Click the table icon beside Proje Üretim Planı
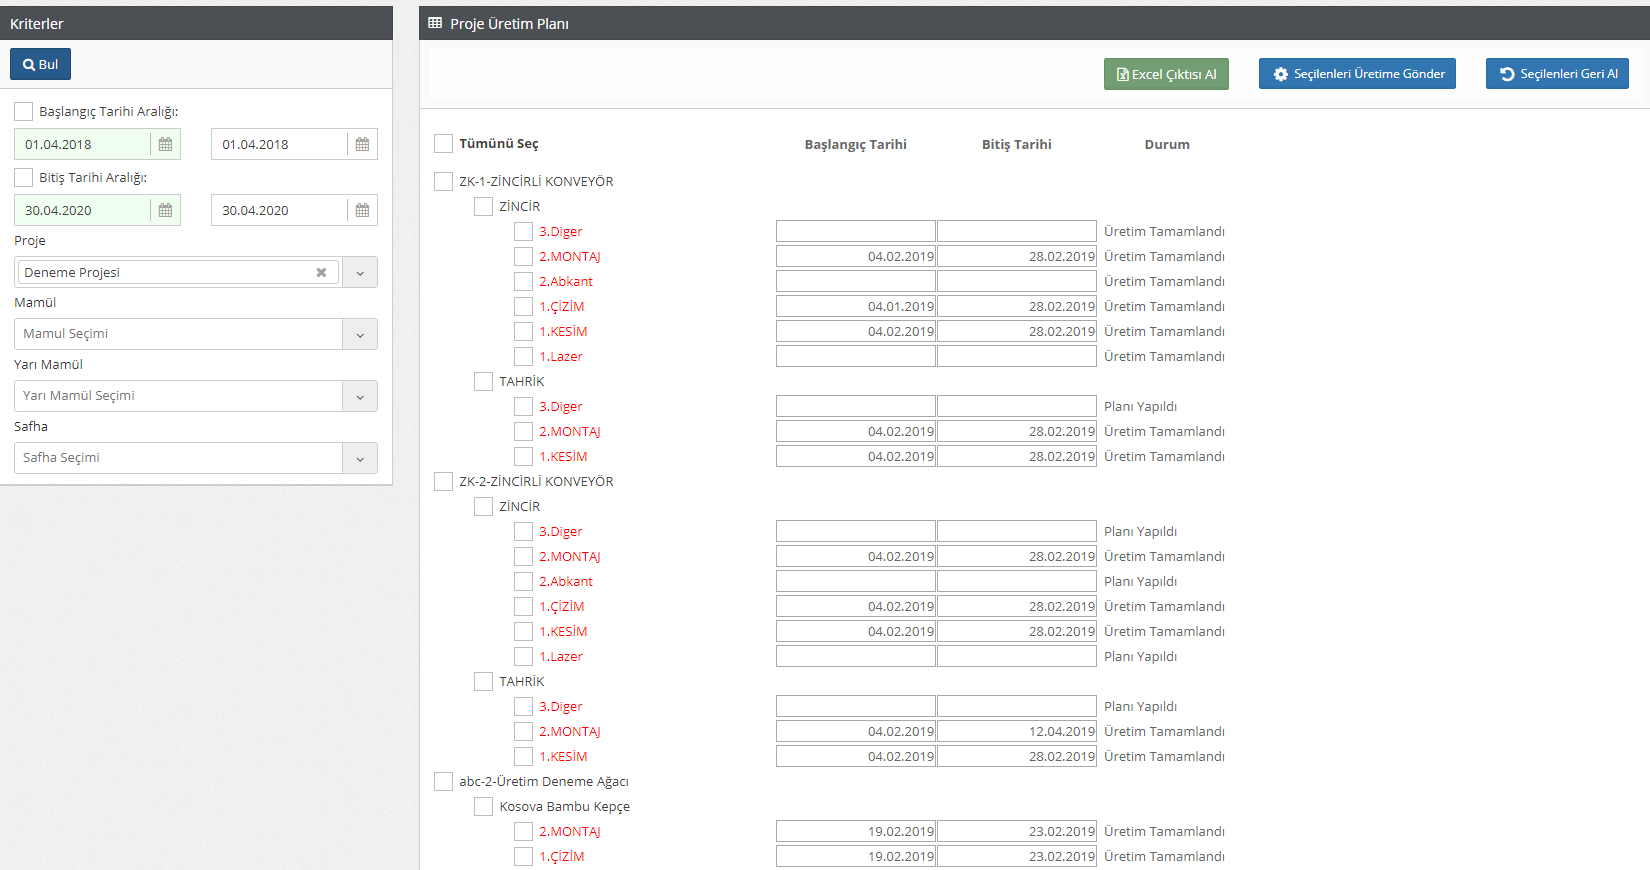The height and width of the screenshot is (870, 1650). pyautogui.click(x=435, y=23)
